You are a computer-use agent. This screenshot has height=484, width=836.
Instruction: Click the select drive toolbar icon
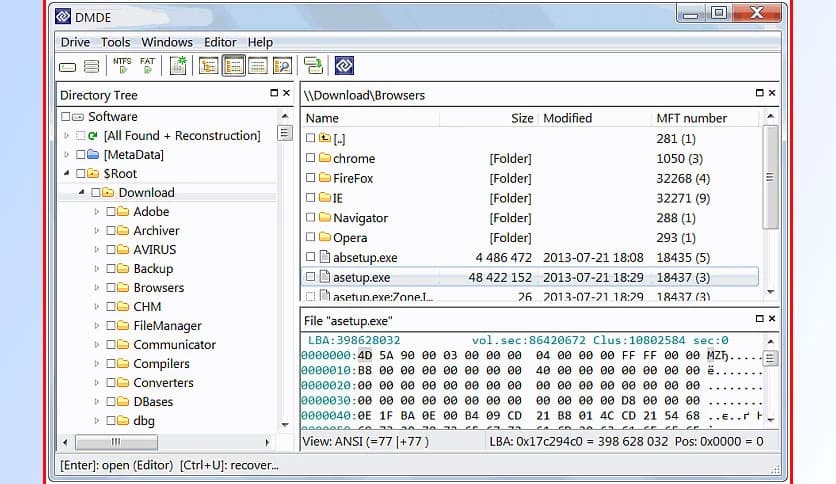coord(68,67)
